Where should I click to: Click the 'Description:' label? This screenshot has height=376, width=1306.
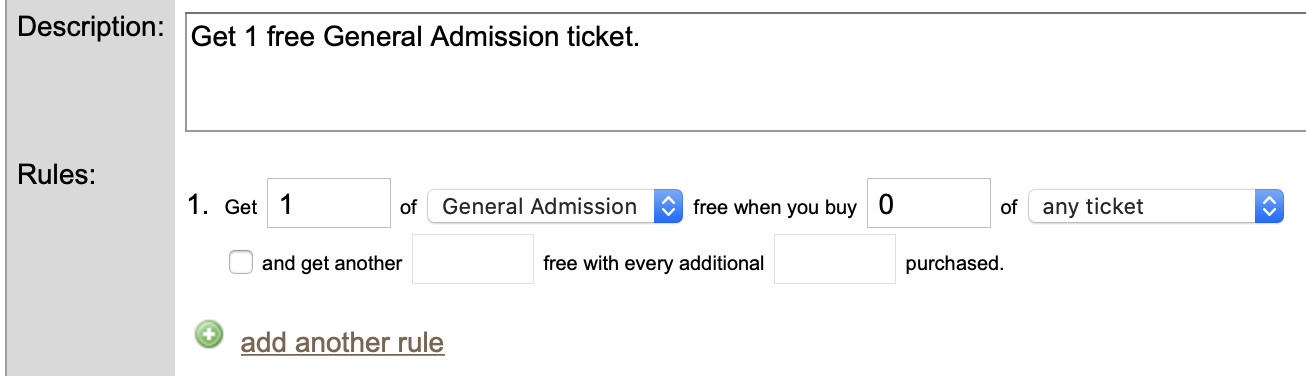(x=91, y=28)
